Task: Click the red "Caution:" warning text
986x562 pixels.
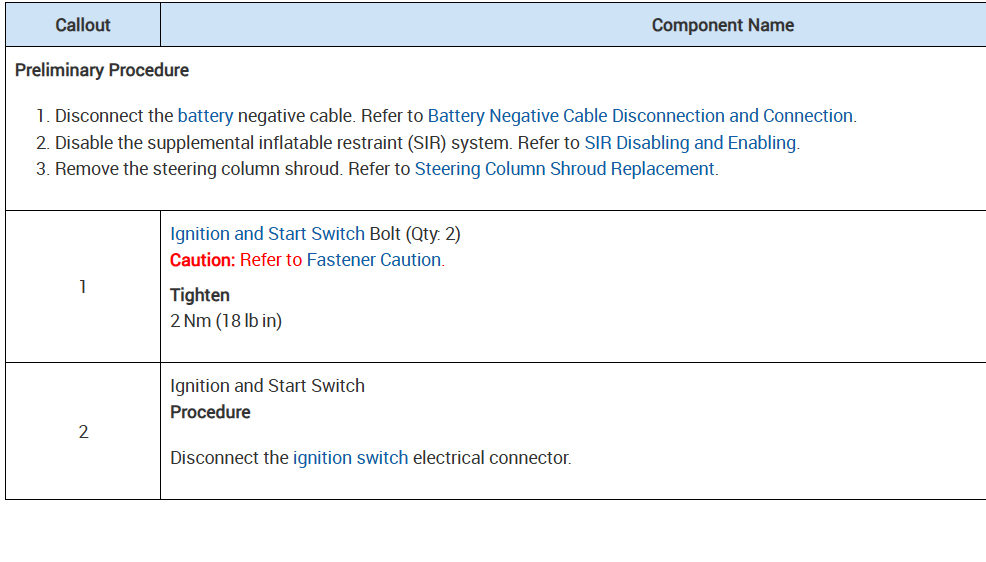Action: (x=202, y=260)
